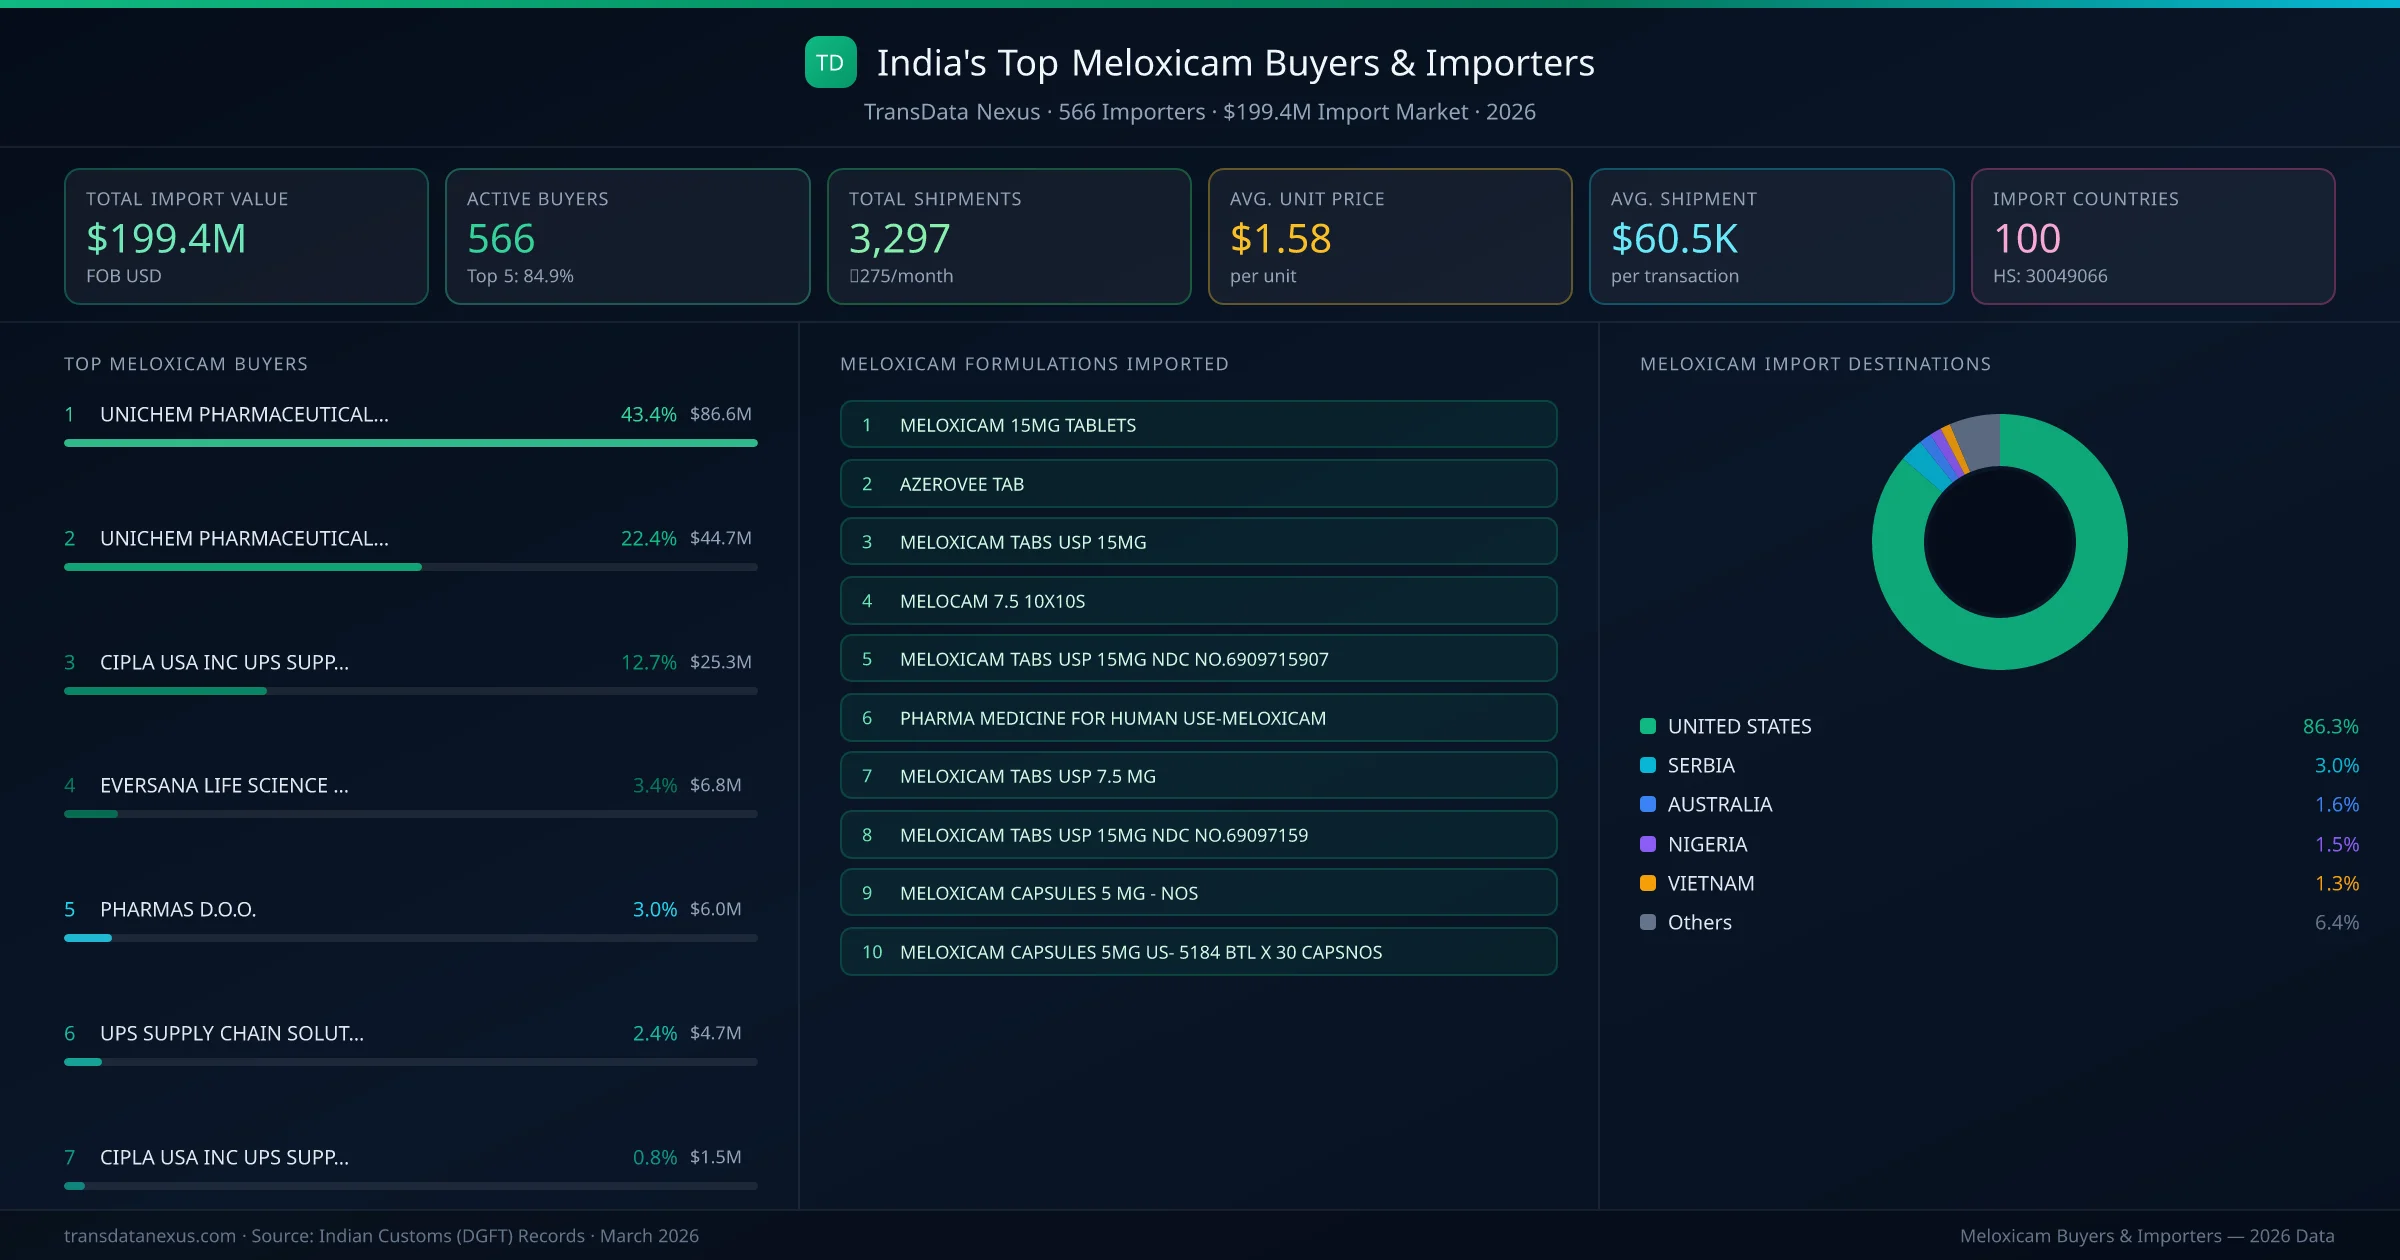
Task: Open the TOP MELOXICAM BUYERS section
Action: (x=186, y=363)
